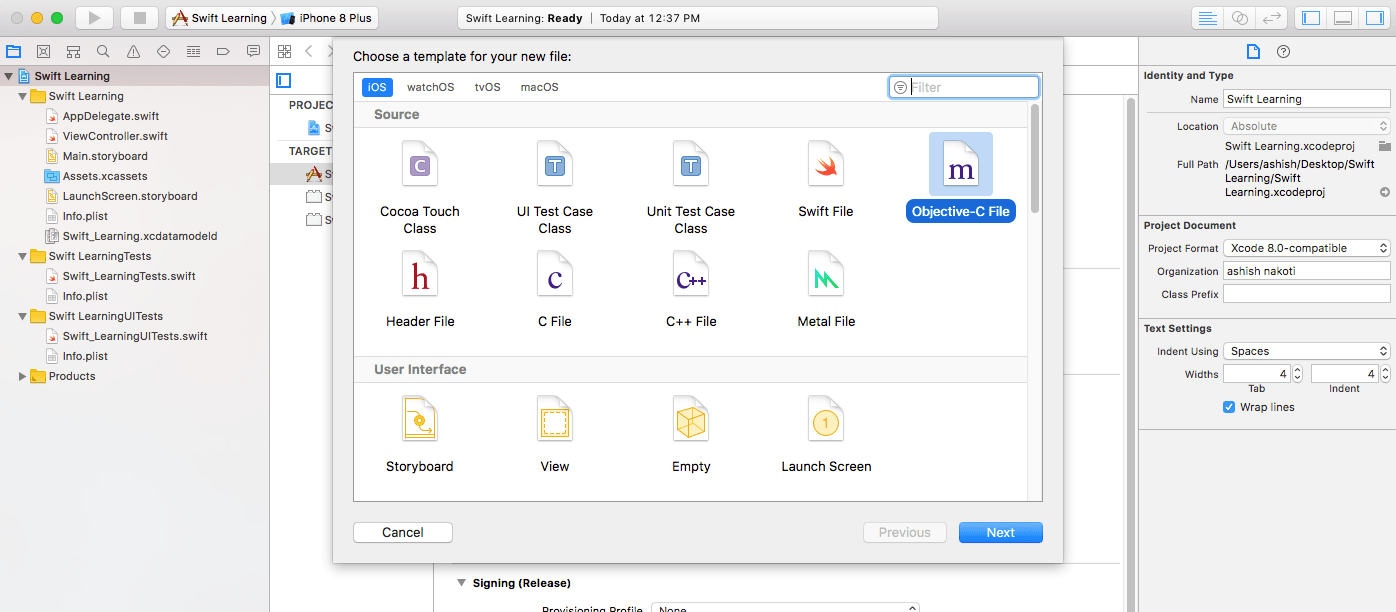Select the Version editor view
Viewport: 1396px width, 612px height.
pyautogui.click(x=1272, y=18)
